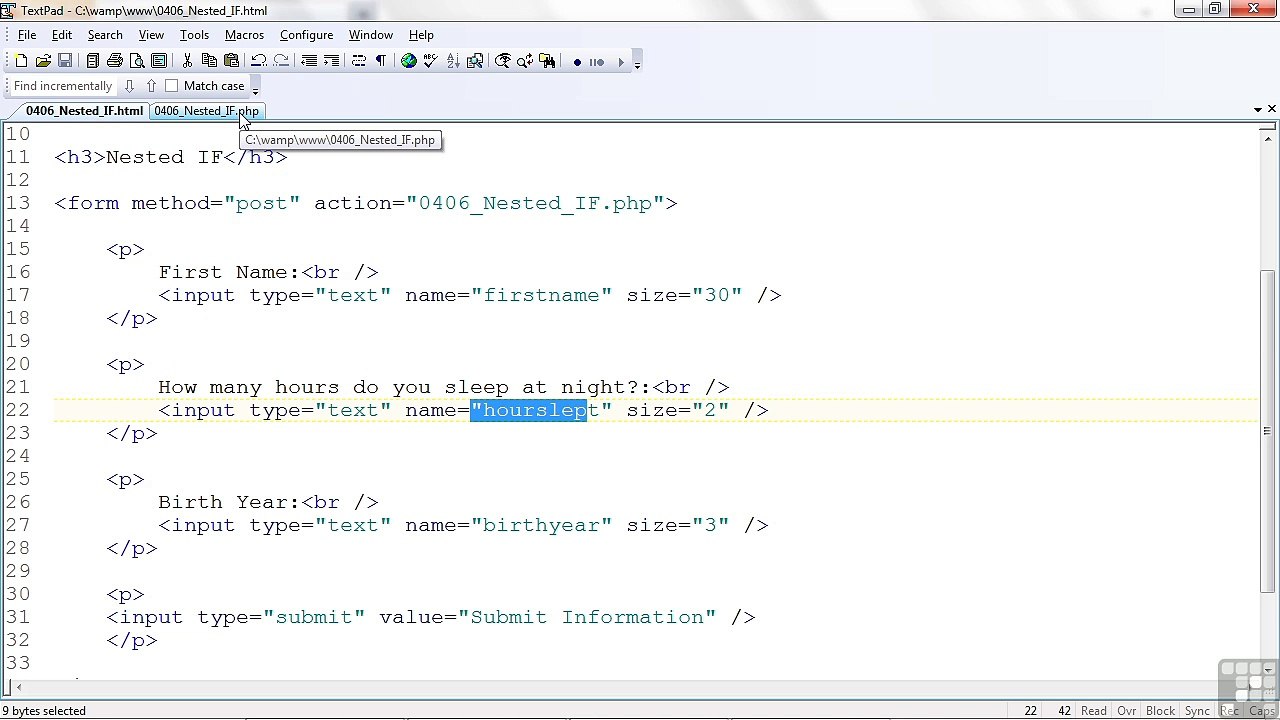Click the Manage Files toolbar icon

(92, 61)
